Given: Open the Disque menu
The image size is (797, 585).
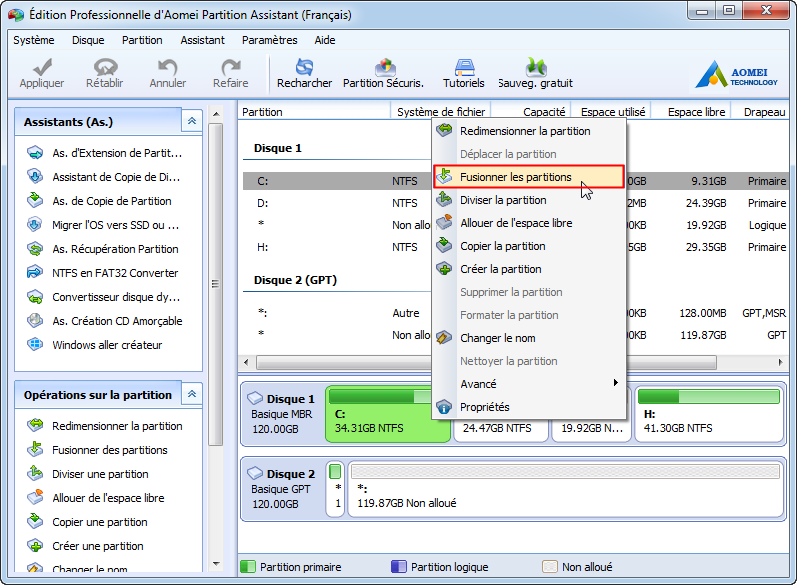Looking at the screenshot, I should pyautogui.click(x=88, y=40).
